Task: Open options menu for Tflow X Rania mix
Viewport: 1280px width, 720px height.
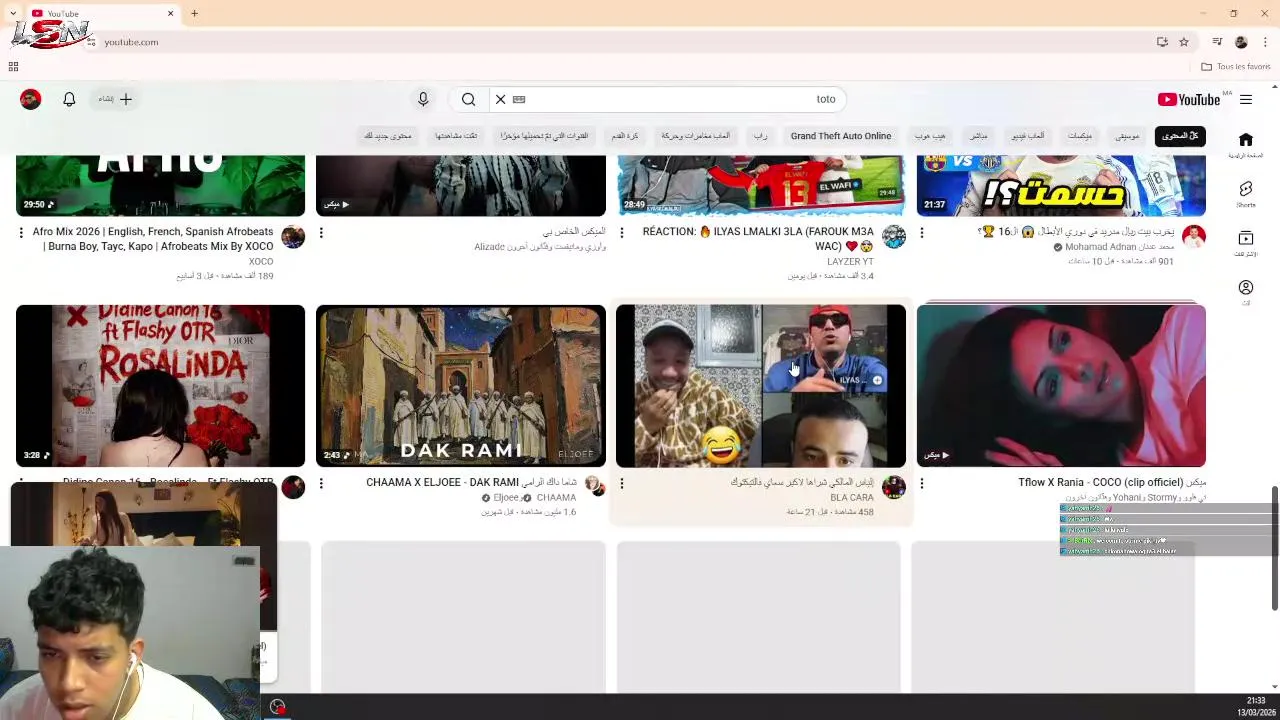Action: tap(921, 483)
